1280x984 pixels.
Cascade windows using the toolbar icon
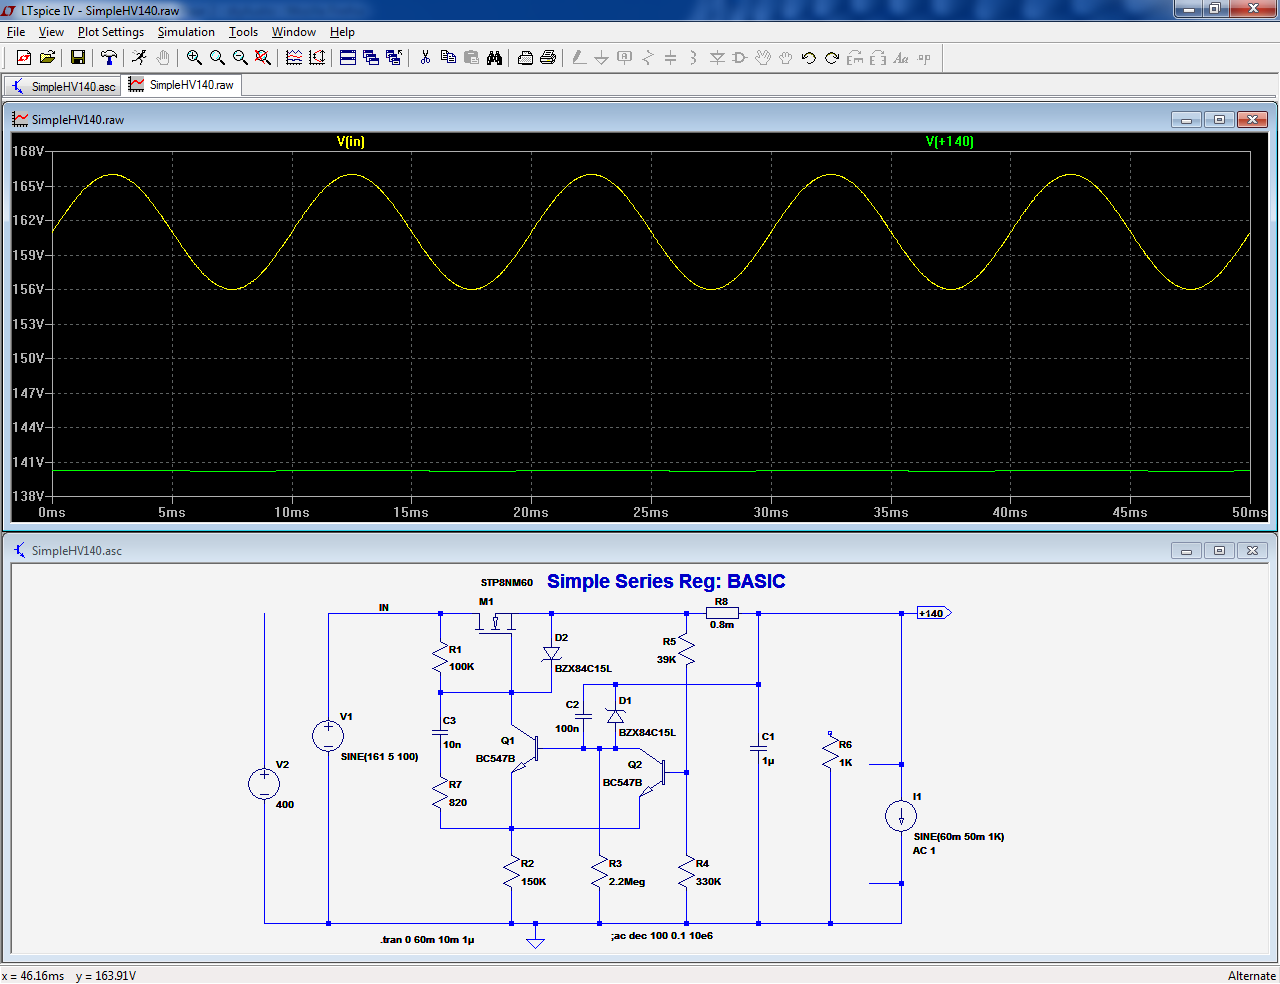[x=371, y=58]
